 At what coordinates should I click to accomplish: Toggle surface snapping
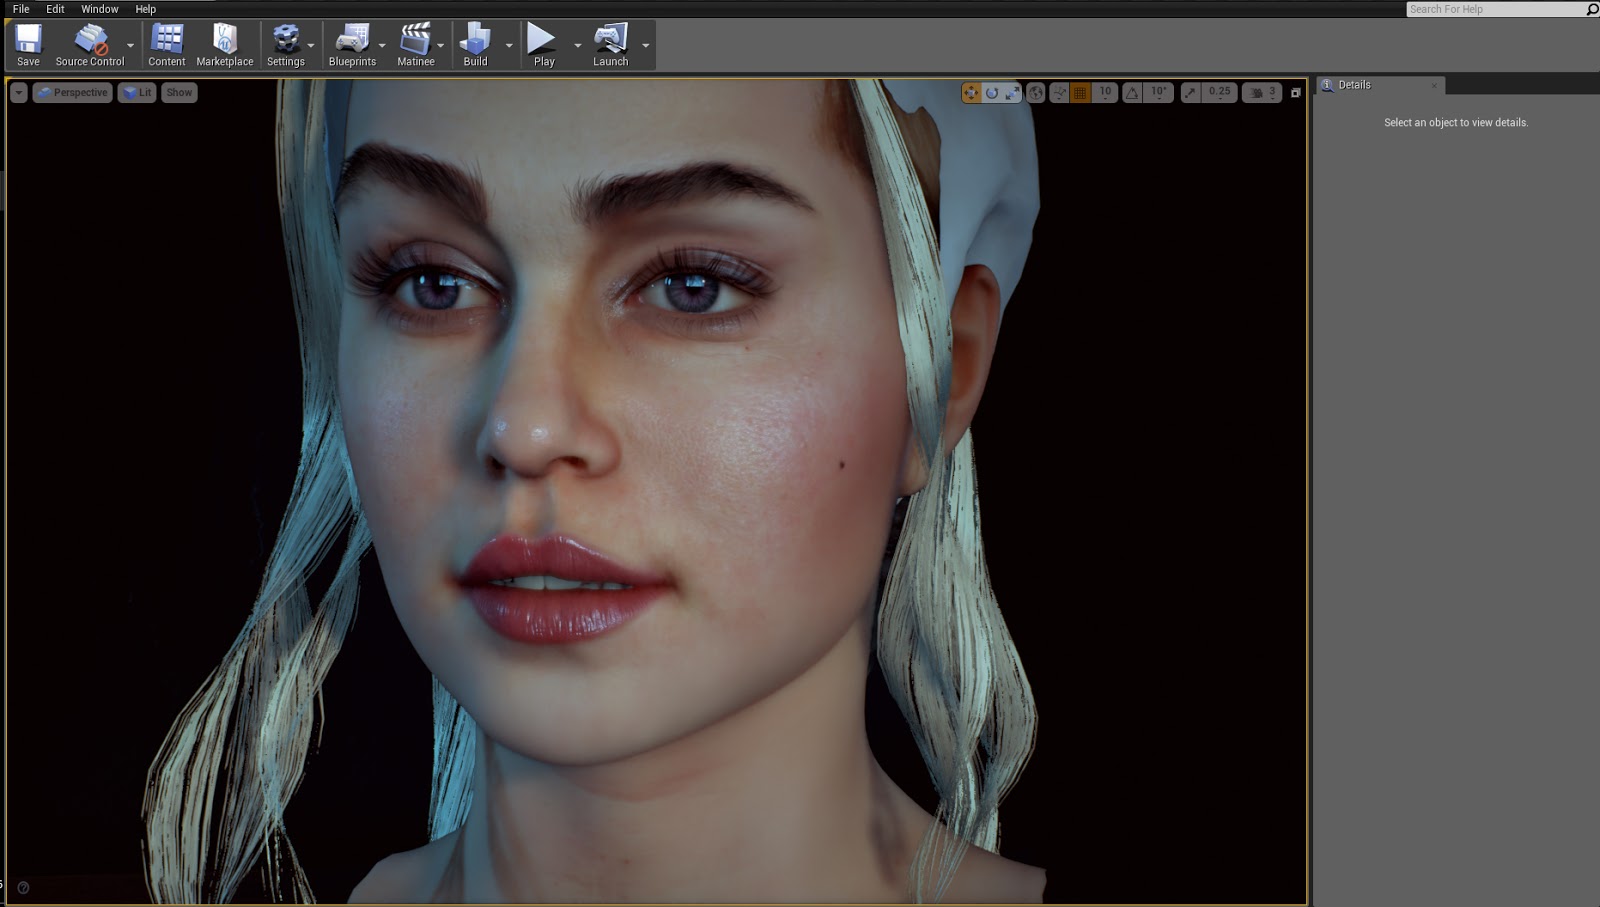click(1058, 92)
